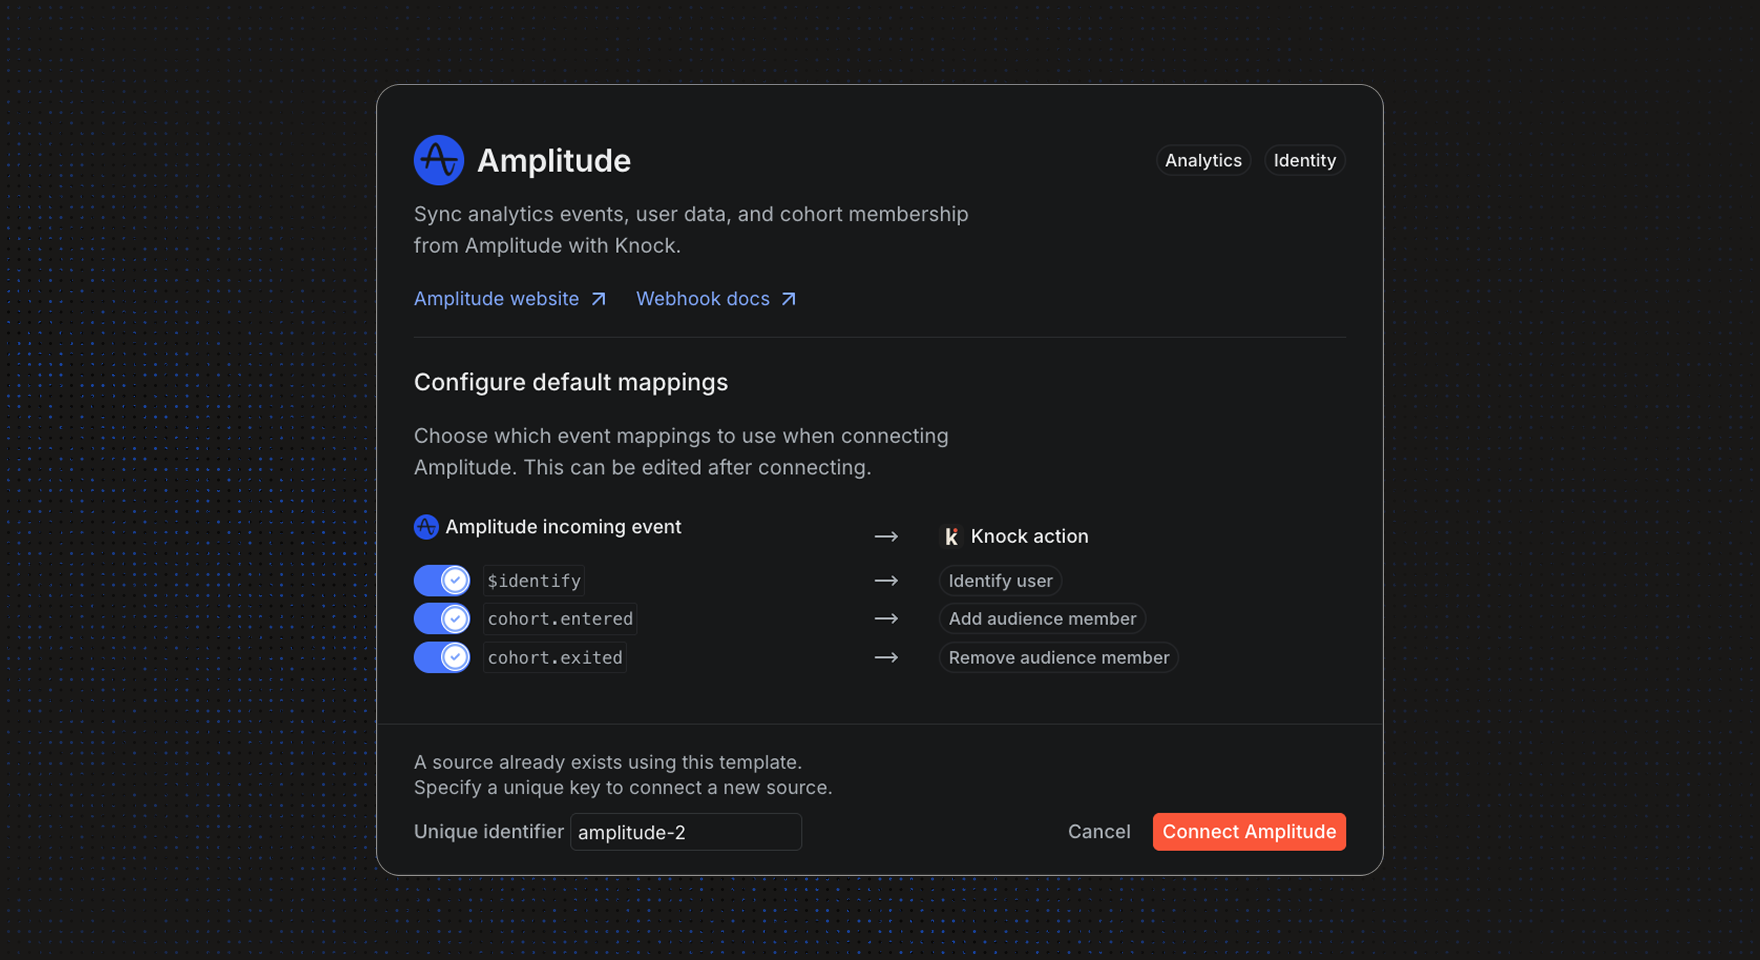
Task: Click the external arrow icon after Webhook docs
Action: [x=789, y=299]
